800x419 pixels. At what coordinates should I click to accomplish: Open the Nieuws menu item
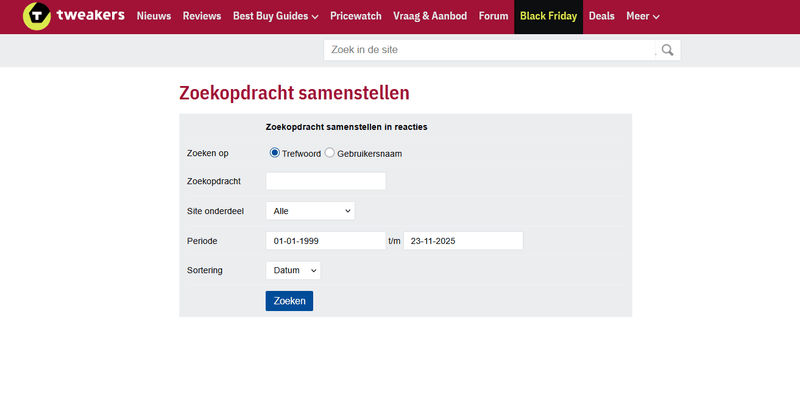[x=153, y=16]
